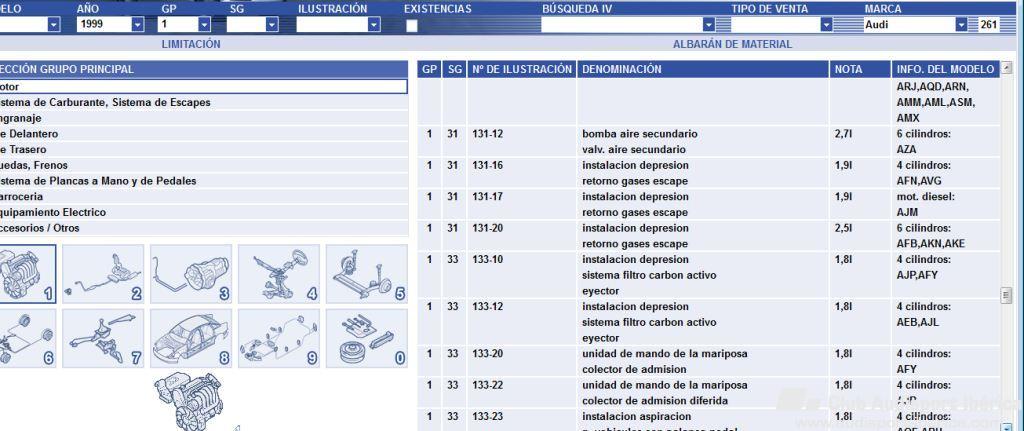Select 'Sistema de Plancas a Mano y de Pedales'
This screenshot has width=1024, height=431.
(x=204, y=181)
